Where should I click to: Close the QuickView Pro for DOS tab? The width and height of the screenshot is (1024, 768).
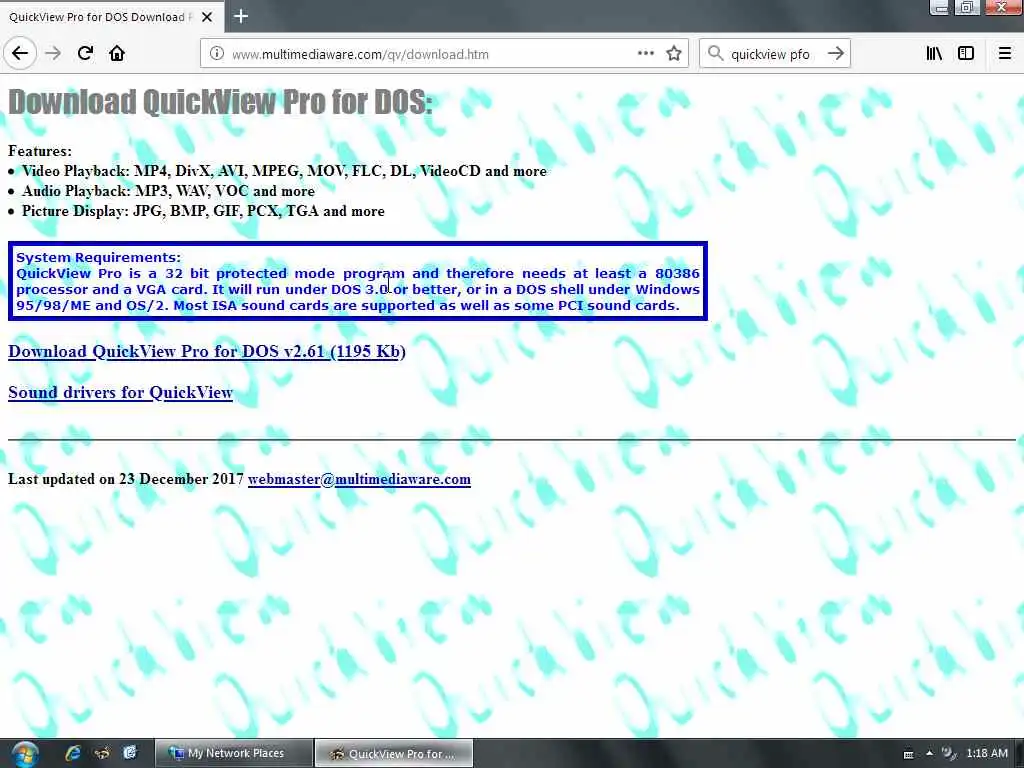(207, 17)
